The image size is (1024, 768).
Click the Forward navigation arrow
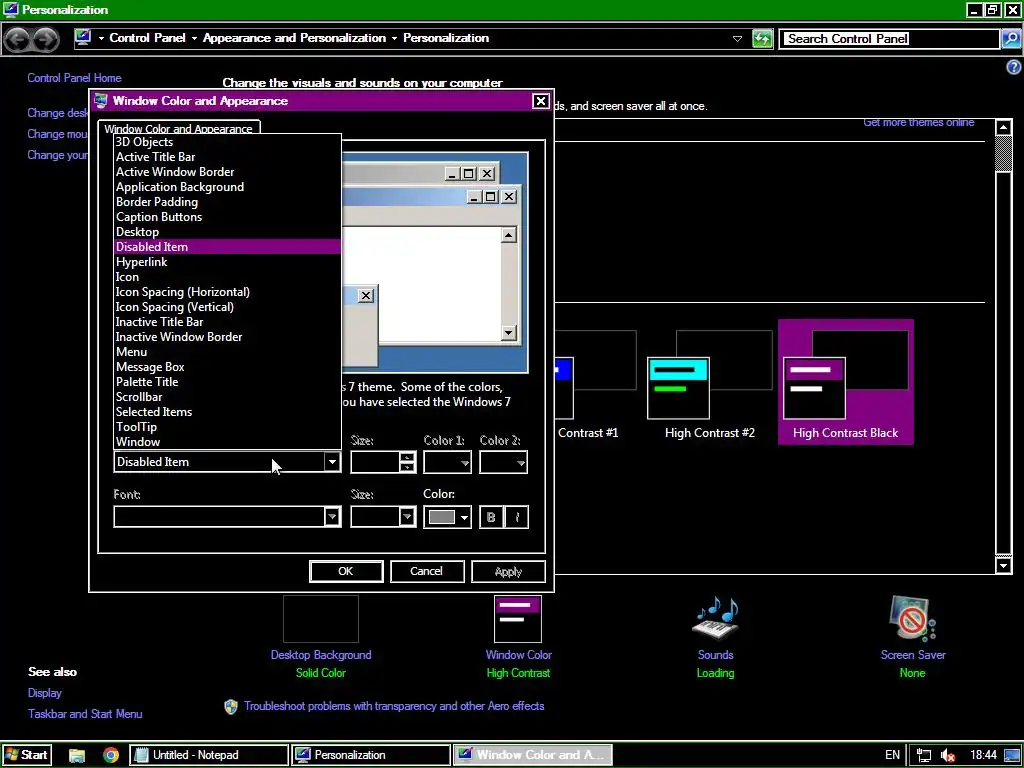tap(45, 39)
